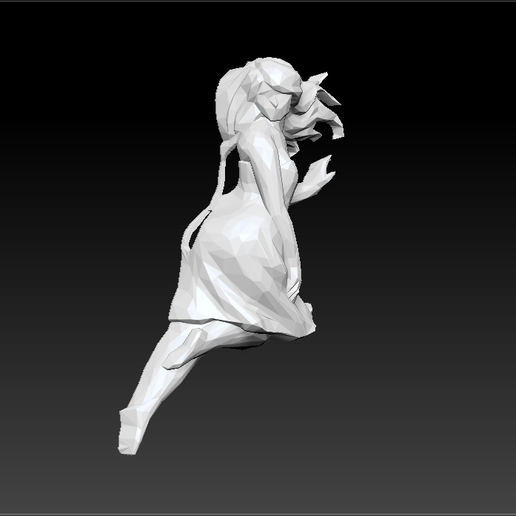Viewport: 516px width, 516px height.
Task: Click the ponytail at back of head
Action: (233, 100)
